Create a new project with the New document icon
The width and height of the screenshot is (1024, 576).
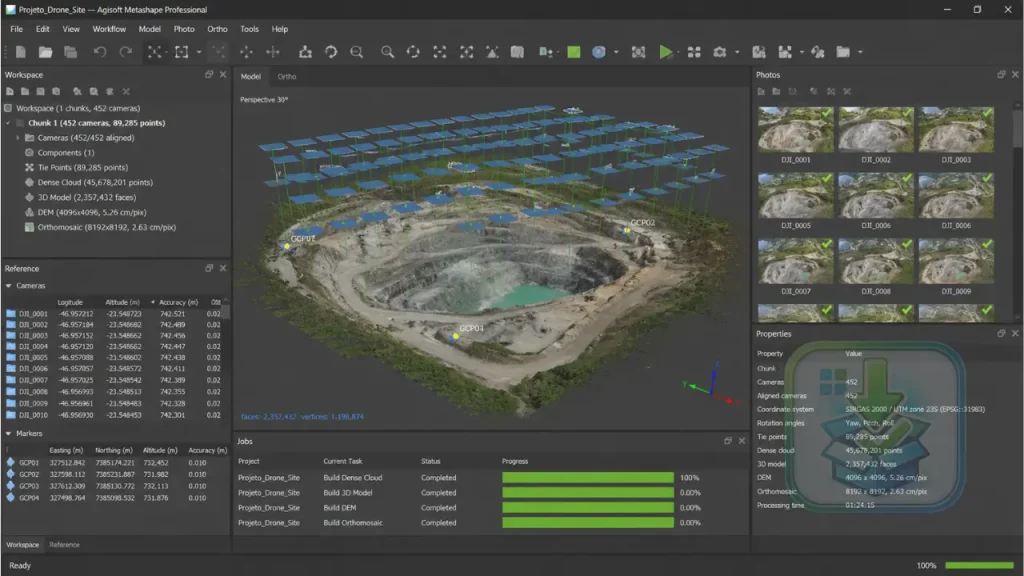coord(20,52)
